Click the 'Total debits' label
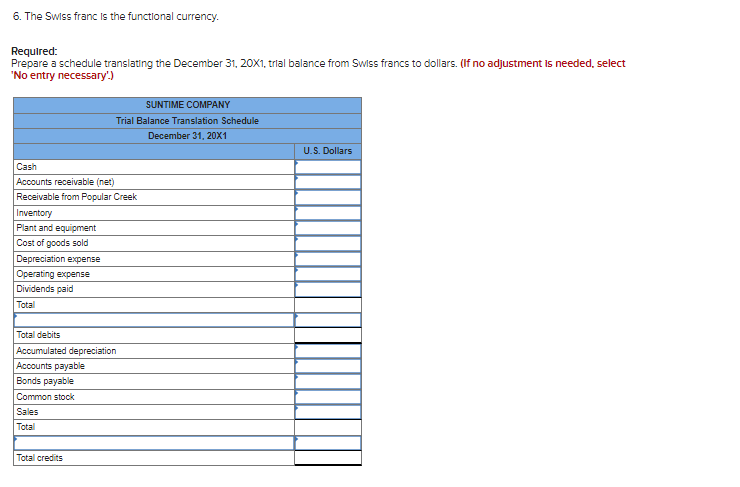The width and height of the screenshot is (740, 487). [38, 335]
